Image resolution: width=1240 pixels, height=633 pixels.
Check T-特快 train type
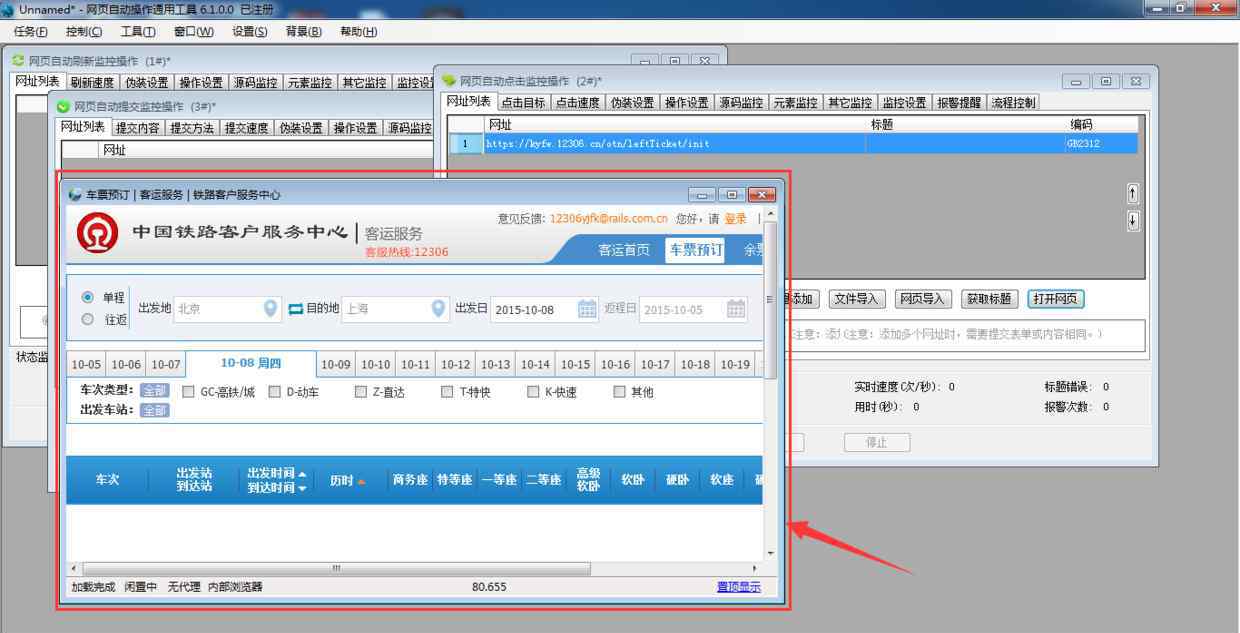click(447, 392)
